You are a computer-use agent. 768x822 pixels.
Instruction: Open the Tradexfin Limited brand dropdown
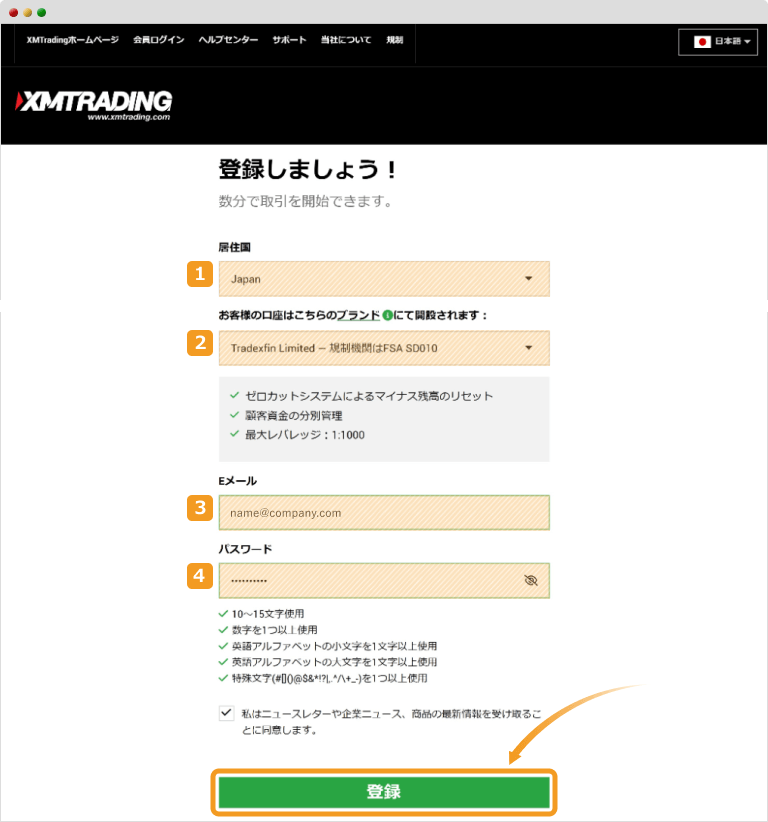[384, 348]
